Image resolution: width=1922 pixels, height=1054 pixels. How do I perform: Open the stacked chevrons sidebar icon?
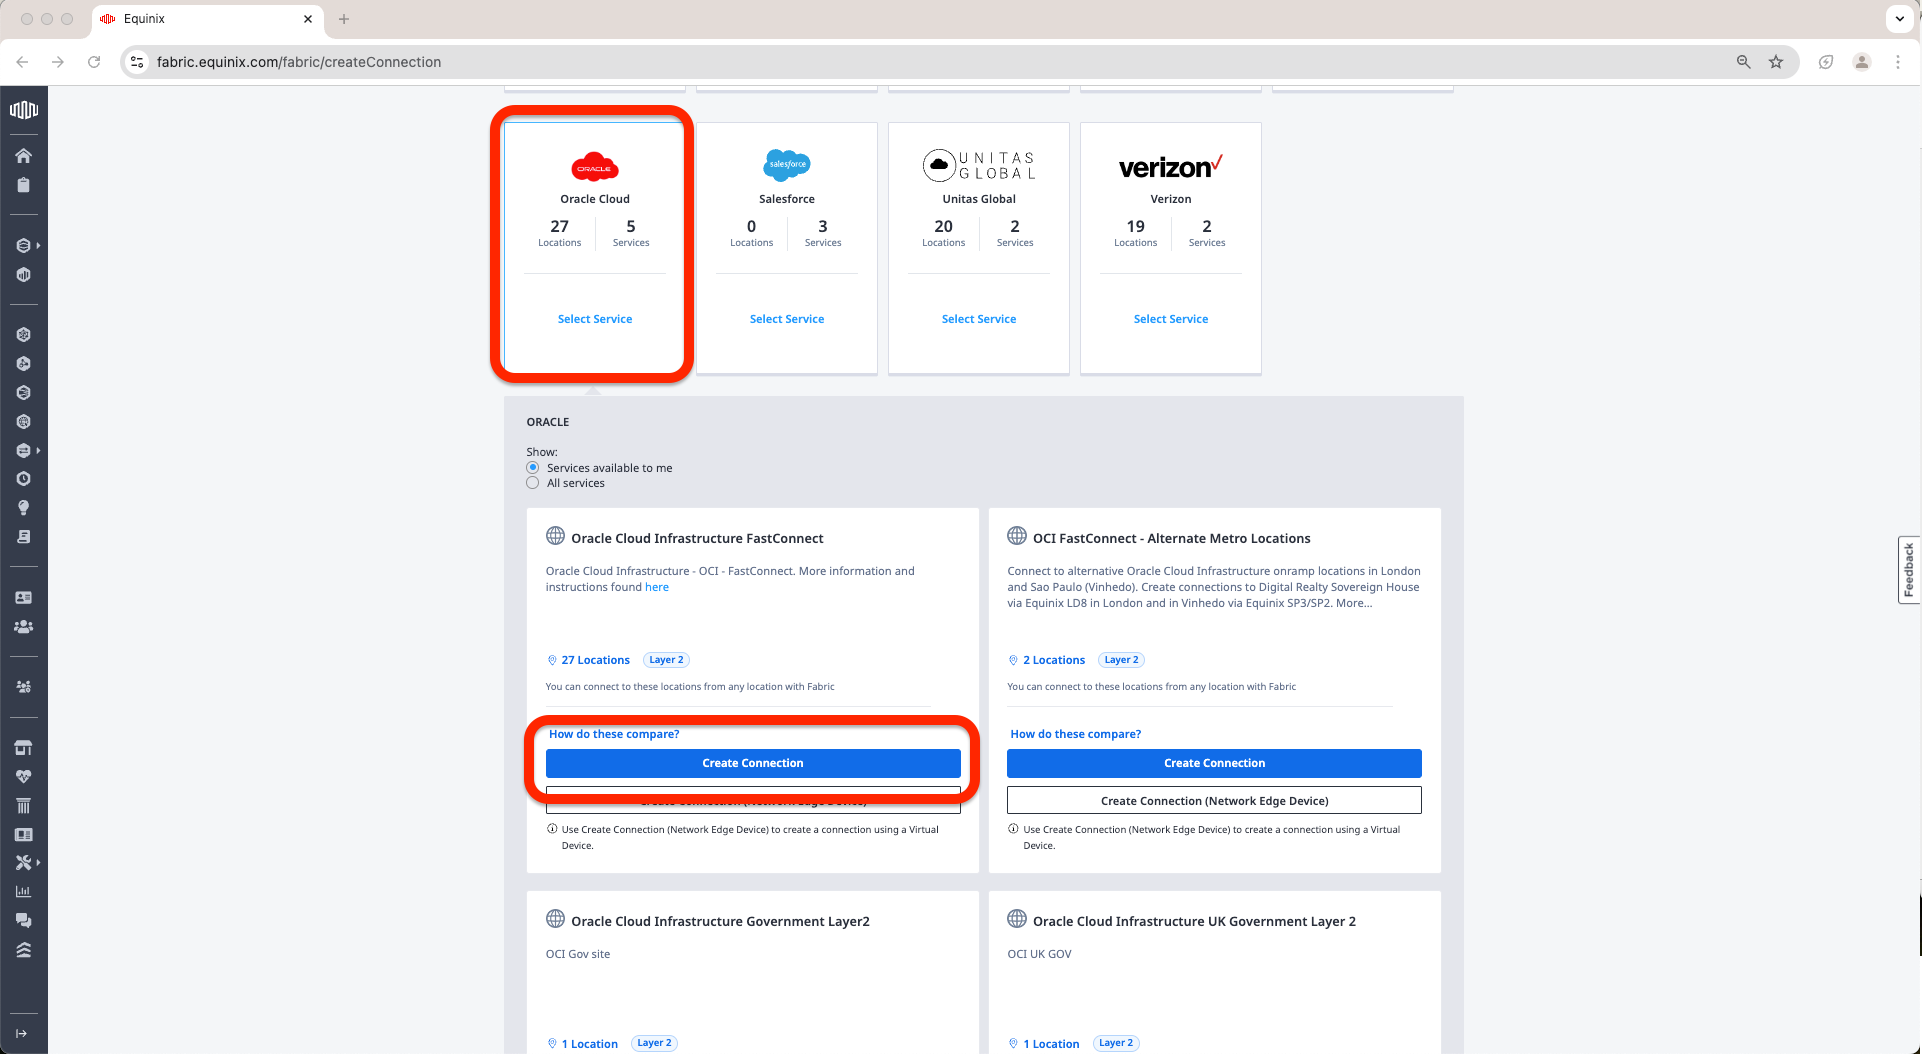[24, 950]
